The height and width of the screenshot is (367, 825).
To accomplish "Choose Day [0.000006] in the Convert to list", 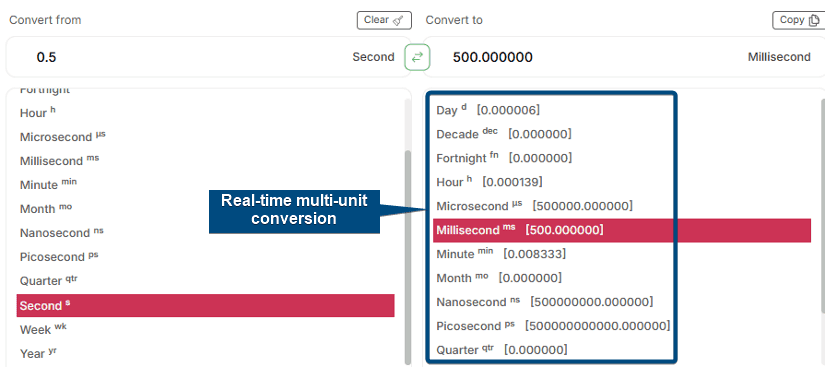I will click(x=622, y=110).
